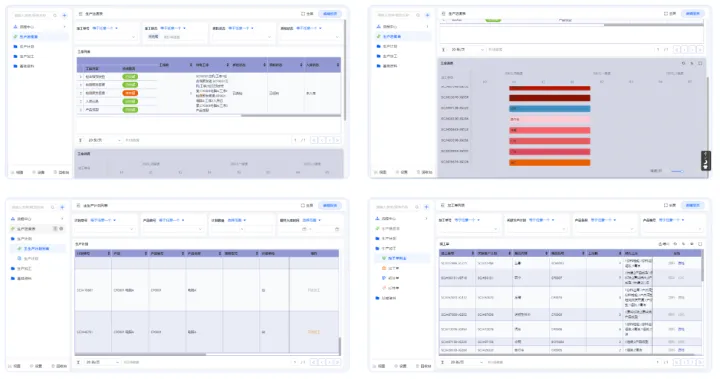Select the highlighted green-icon sub-item in bottom-right sidebar
The image size is (720, 379).
pos(403,258)
